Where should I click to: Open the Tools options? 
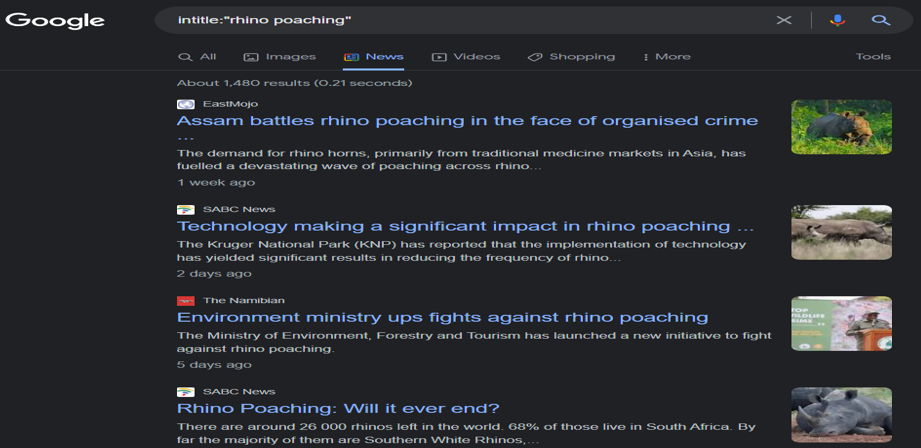click(x=872, y=57)
